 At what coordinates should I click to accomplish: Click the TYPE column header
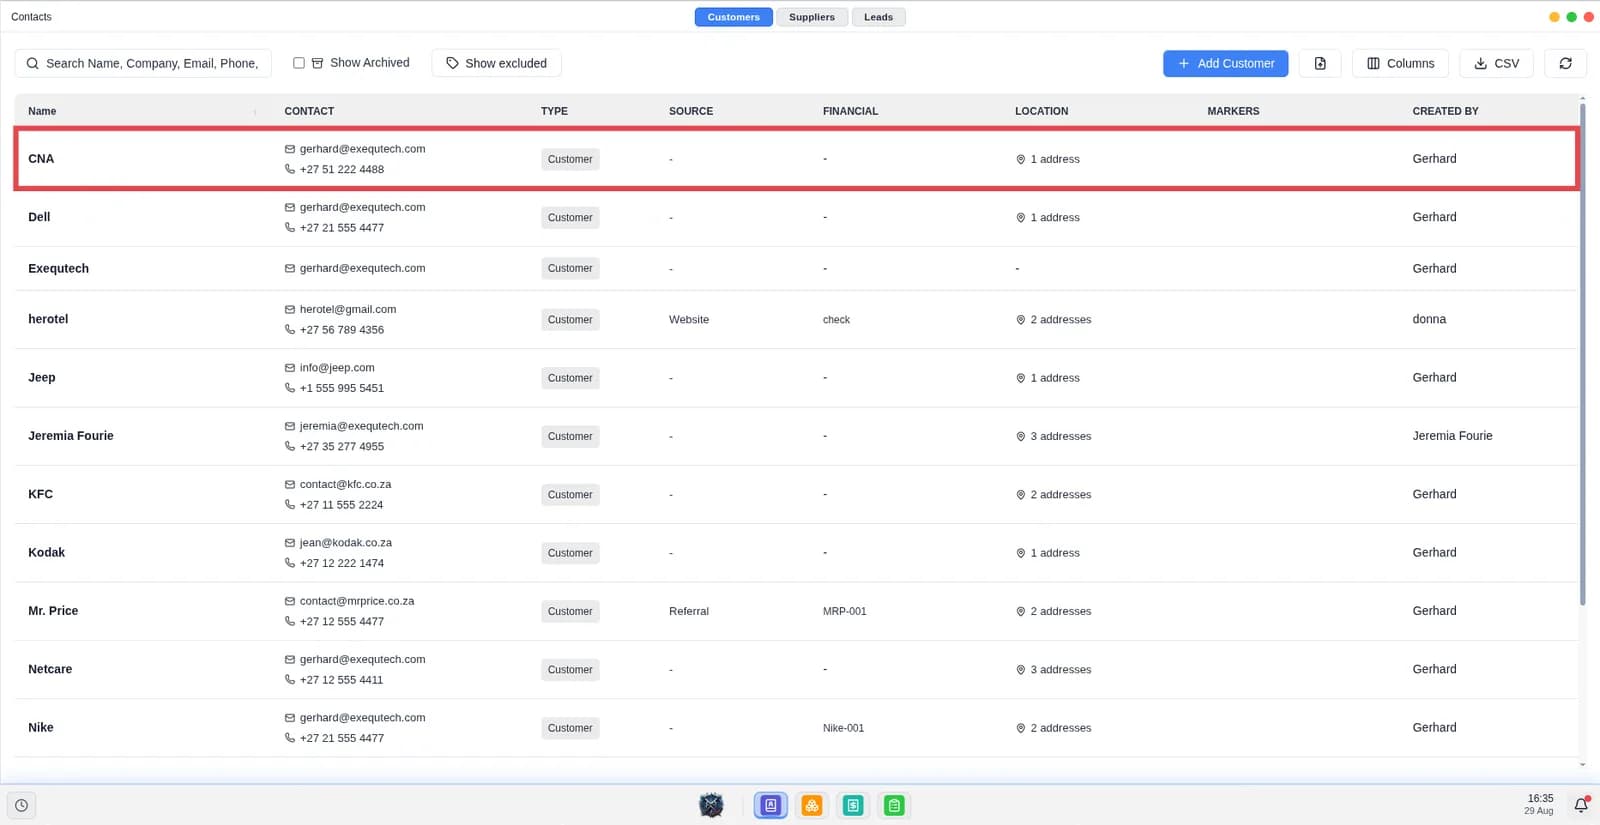click(554, 111)
